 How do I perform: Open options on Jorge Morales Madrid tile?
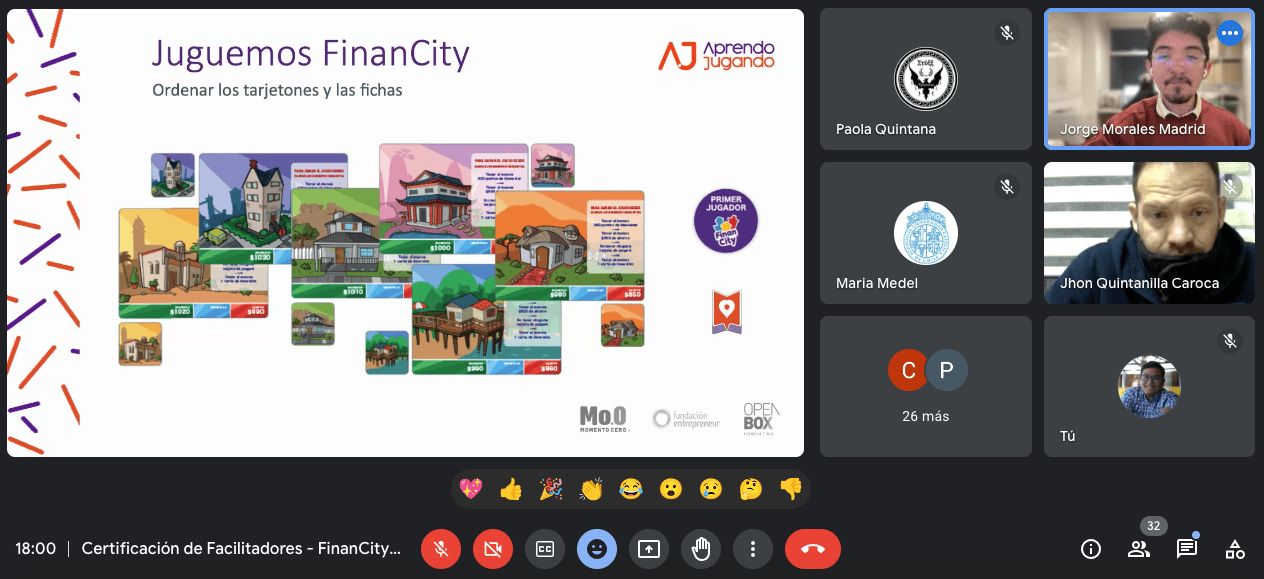pos(1230,33)
